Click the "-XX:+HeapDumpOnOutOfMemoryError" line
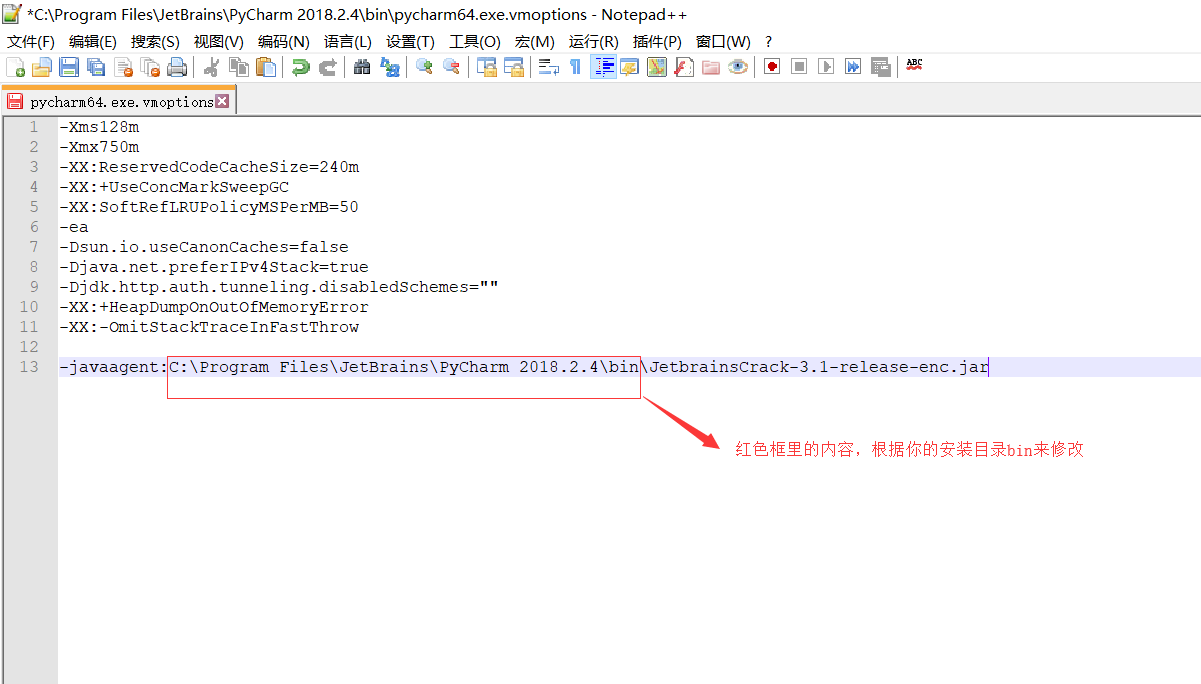This screenshot has width=1201, height=684. point(214,307)
